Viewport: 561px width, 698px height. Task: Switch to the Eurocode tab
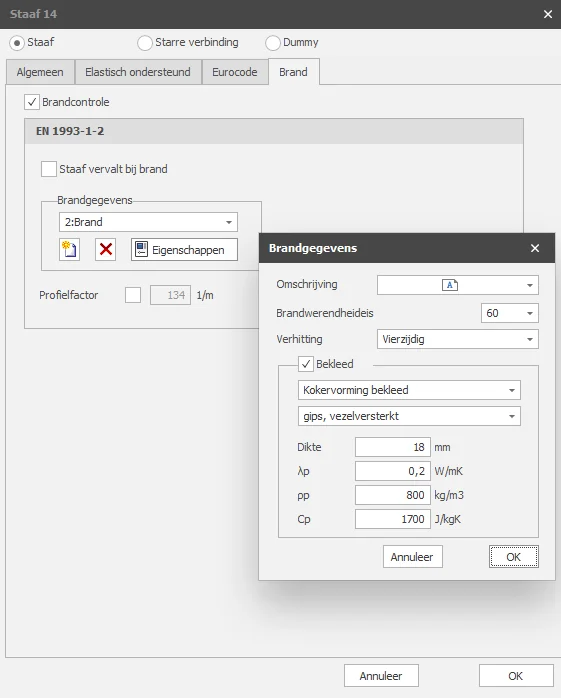(x=235, y=72)
